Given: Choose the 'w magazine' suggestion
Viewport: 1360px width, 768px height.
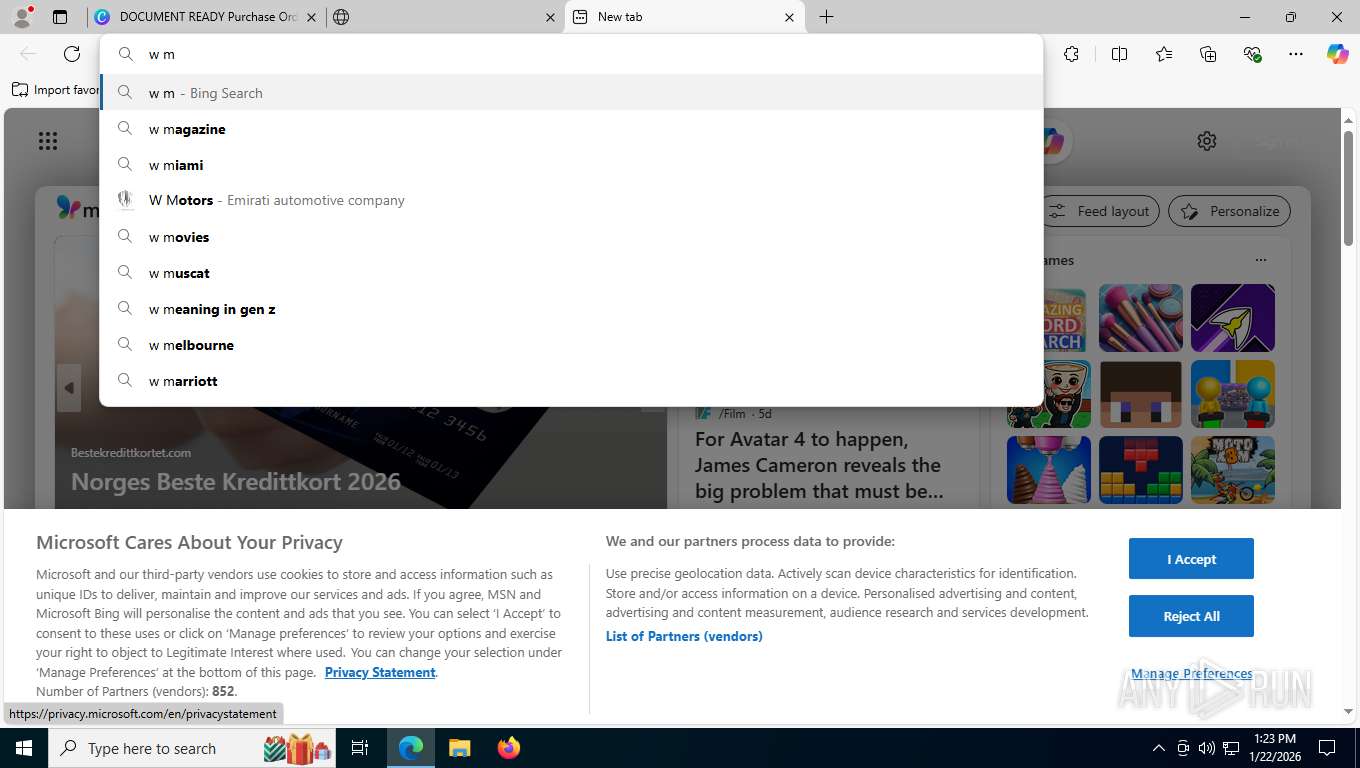Looking at the screenshot, I should click(572, 129).
